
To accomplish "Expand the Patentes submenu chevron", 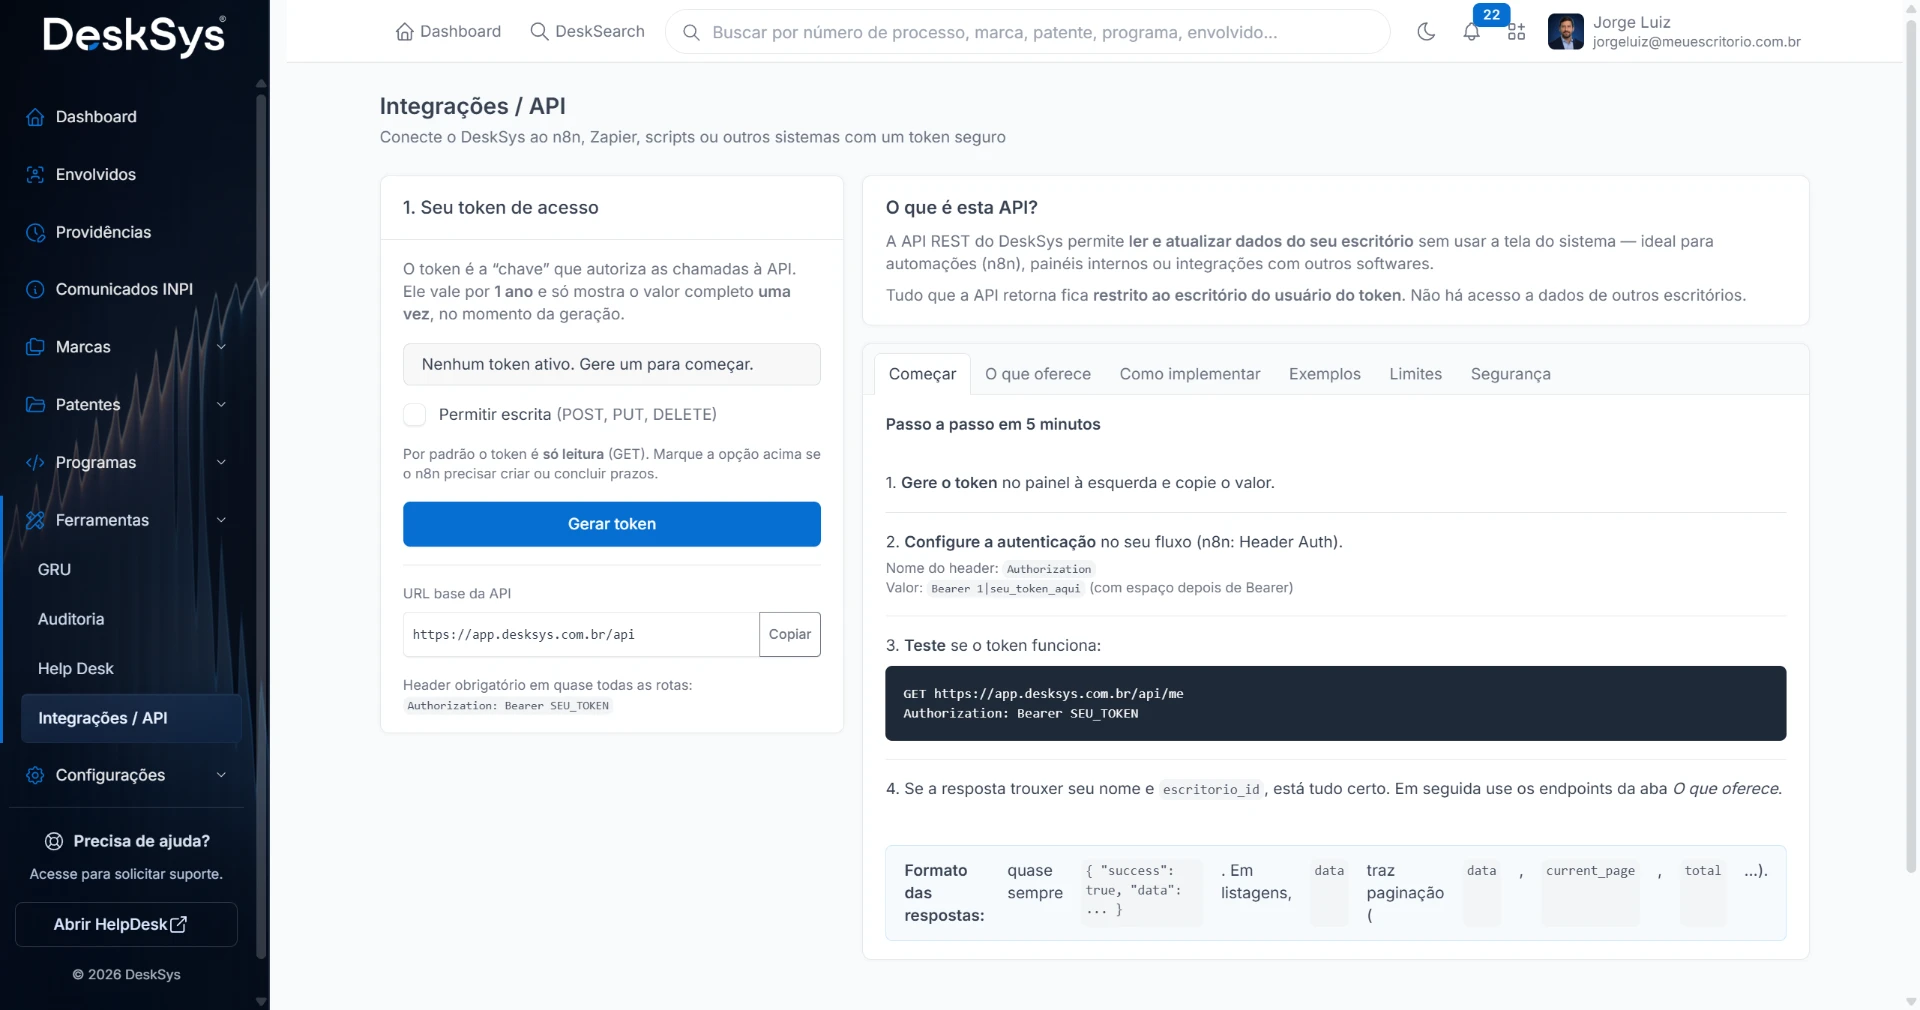I will 222,405.
